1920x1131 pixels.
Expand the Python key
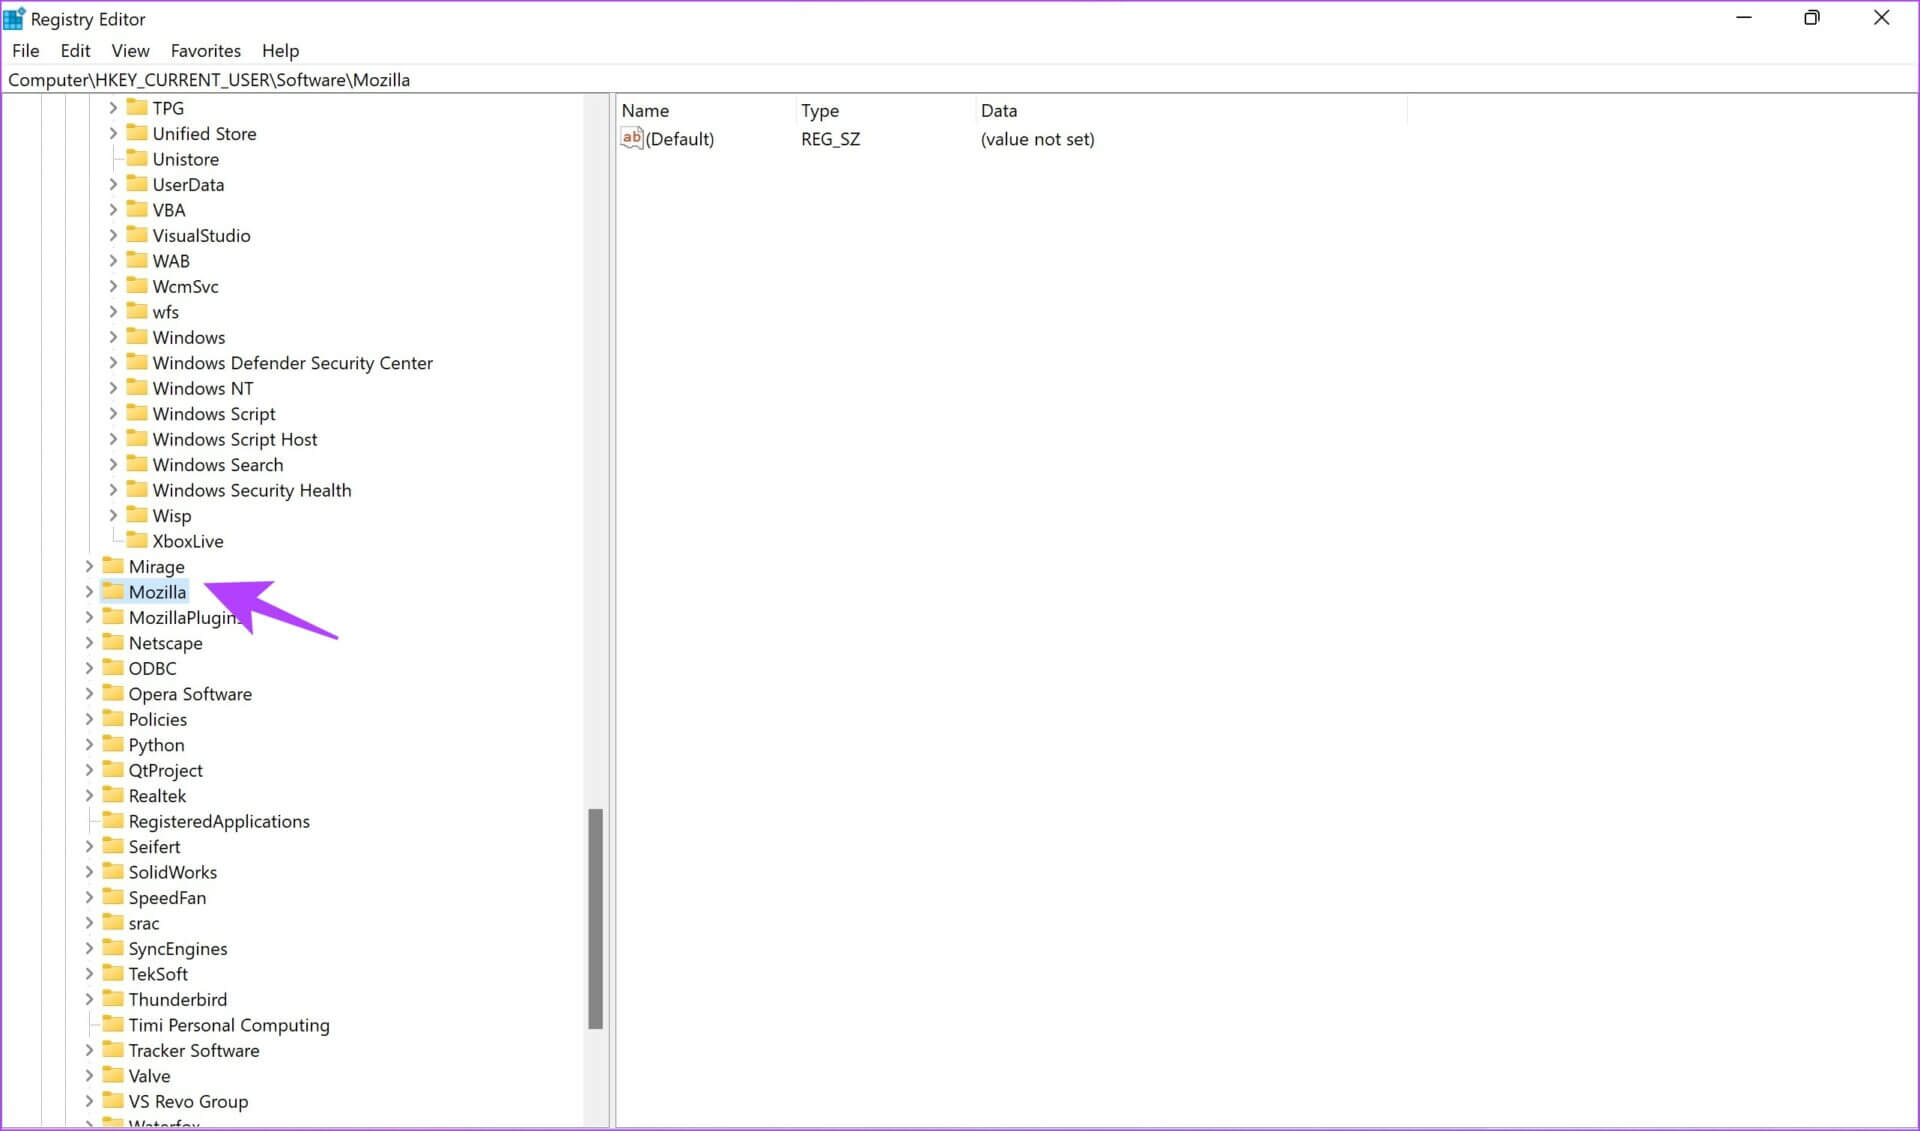89,745
